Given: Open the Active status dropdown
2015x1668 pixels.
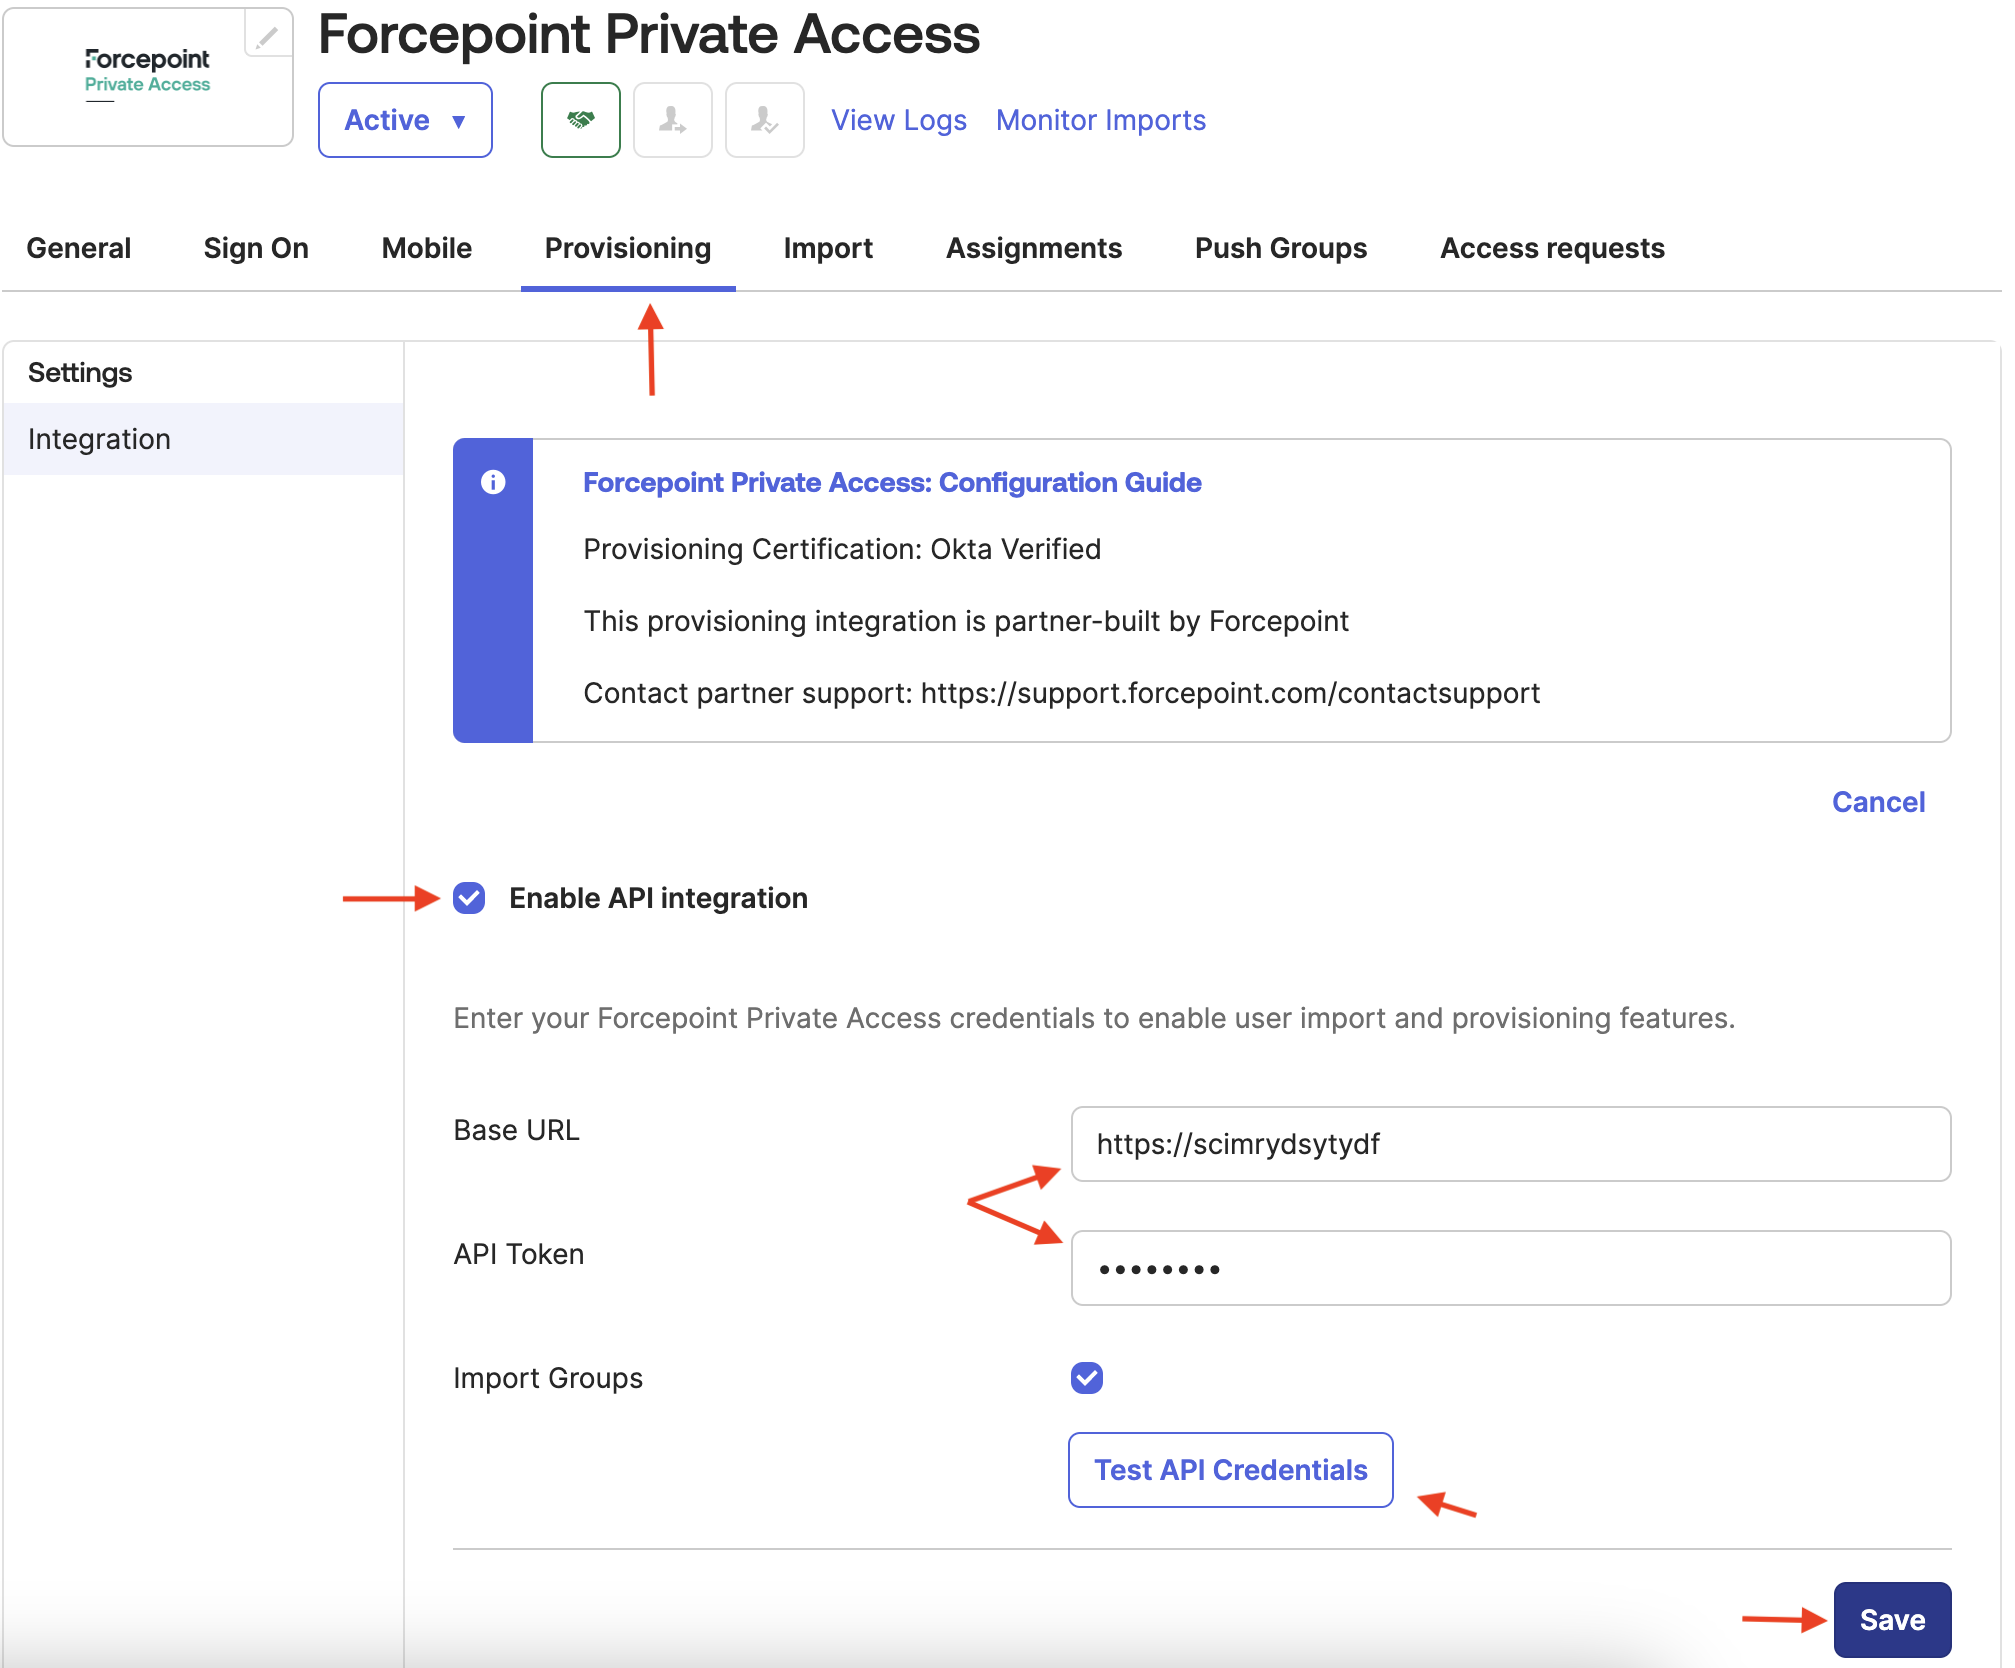Looking at the screenshot, I should coord(405,120).
